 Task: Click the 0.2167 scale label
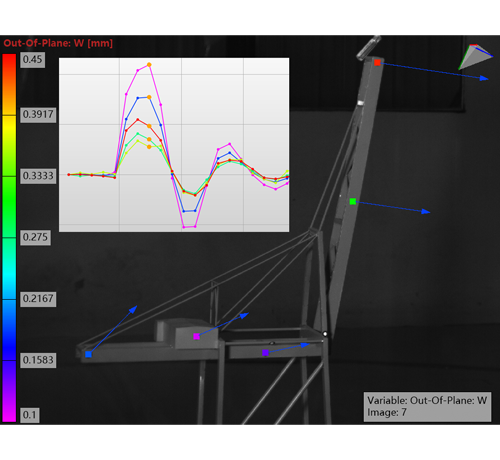pos(38,298)
